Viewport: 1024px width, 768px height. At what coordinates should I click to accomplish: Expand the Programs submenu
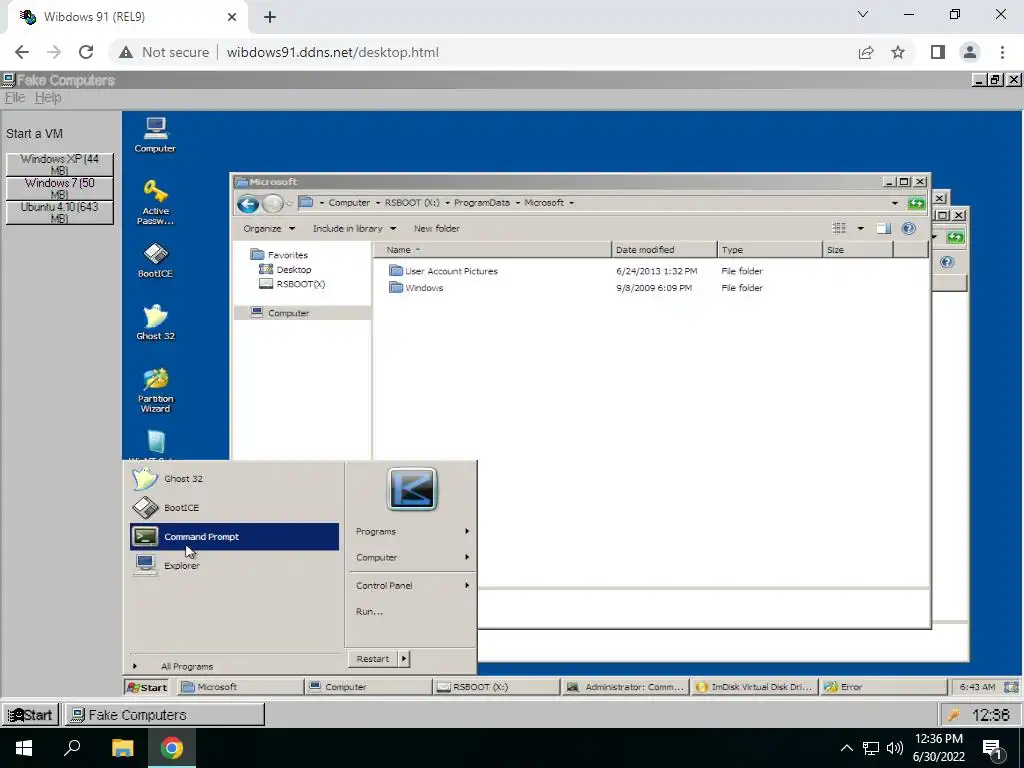tap(412, 532)
